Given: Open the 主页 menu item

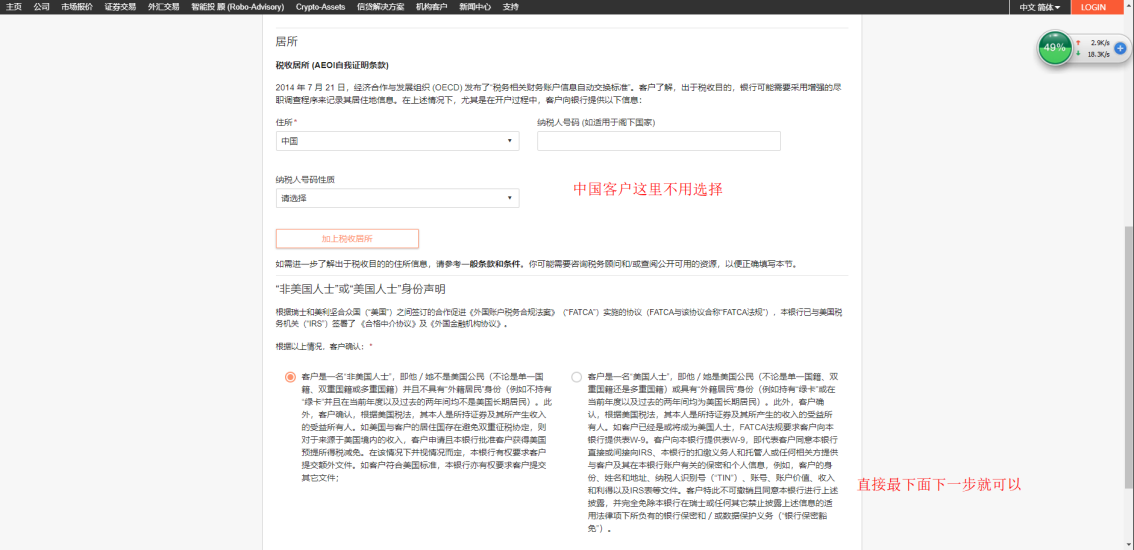Looking at the screenshot, I should (14, 7).
